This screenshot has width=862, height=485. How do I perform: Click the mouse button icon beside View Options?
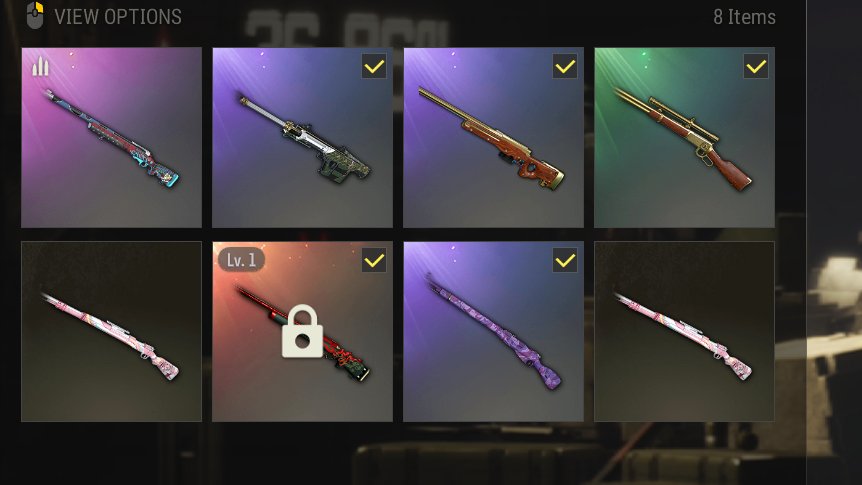pyautogui.click(x=35, y=15)
